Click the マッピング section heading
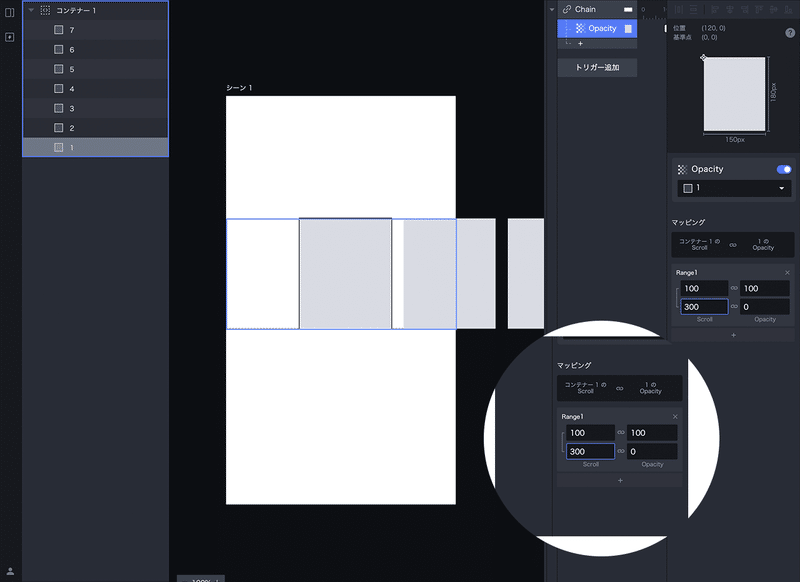Image resolution: width=800 pixels, height=582 pixels. 688,222
